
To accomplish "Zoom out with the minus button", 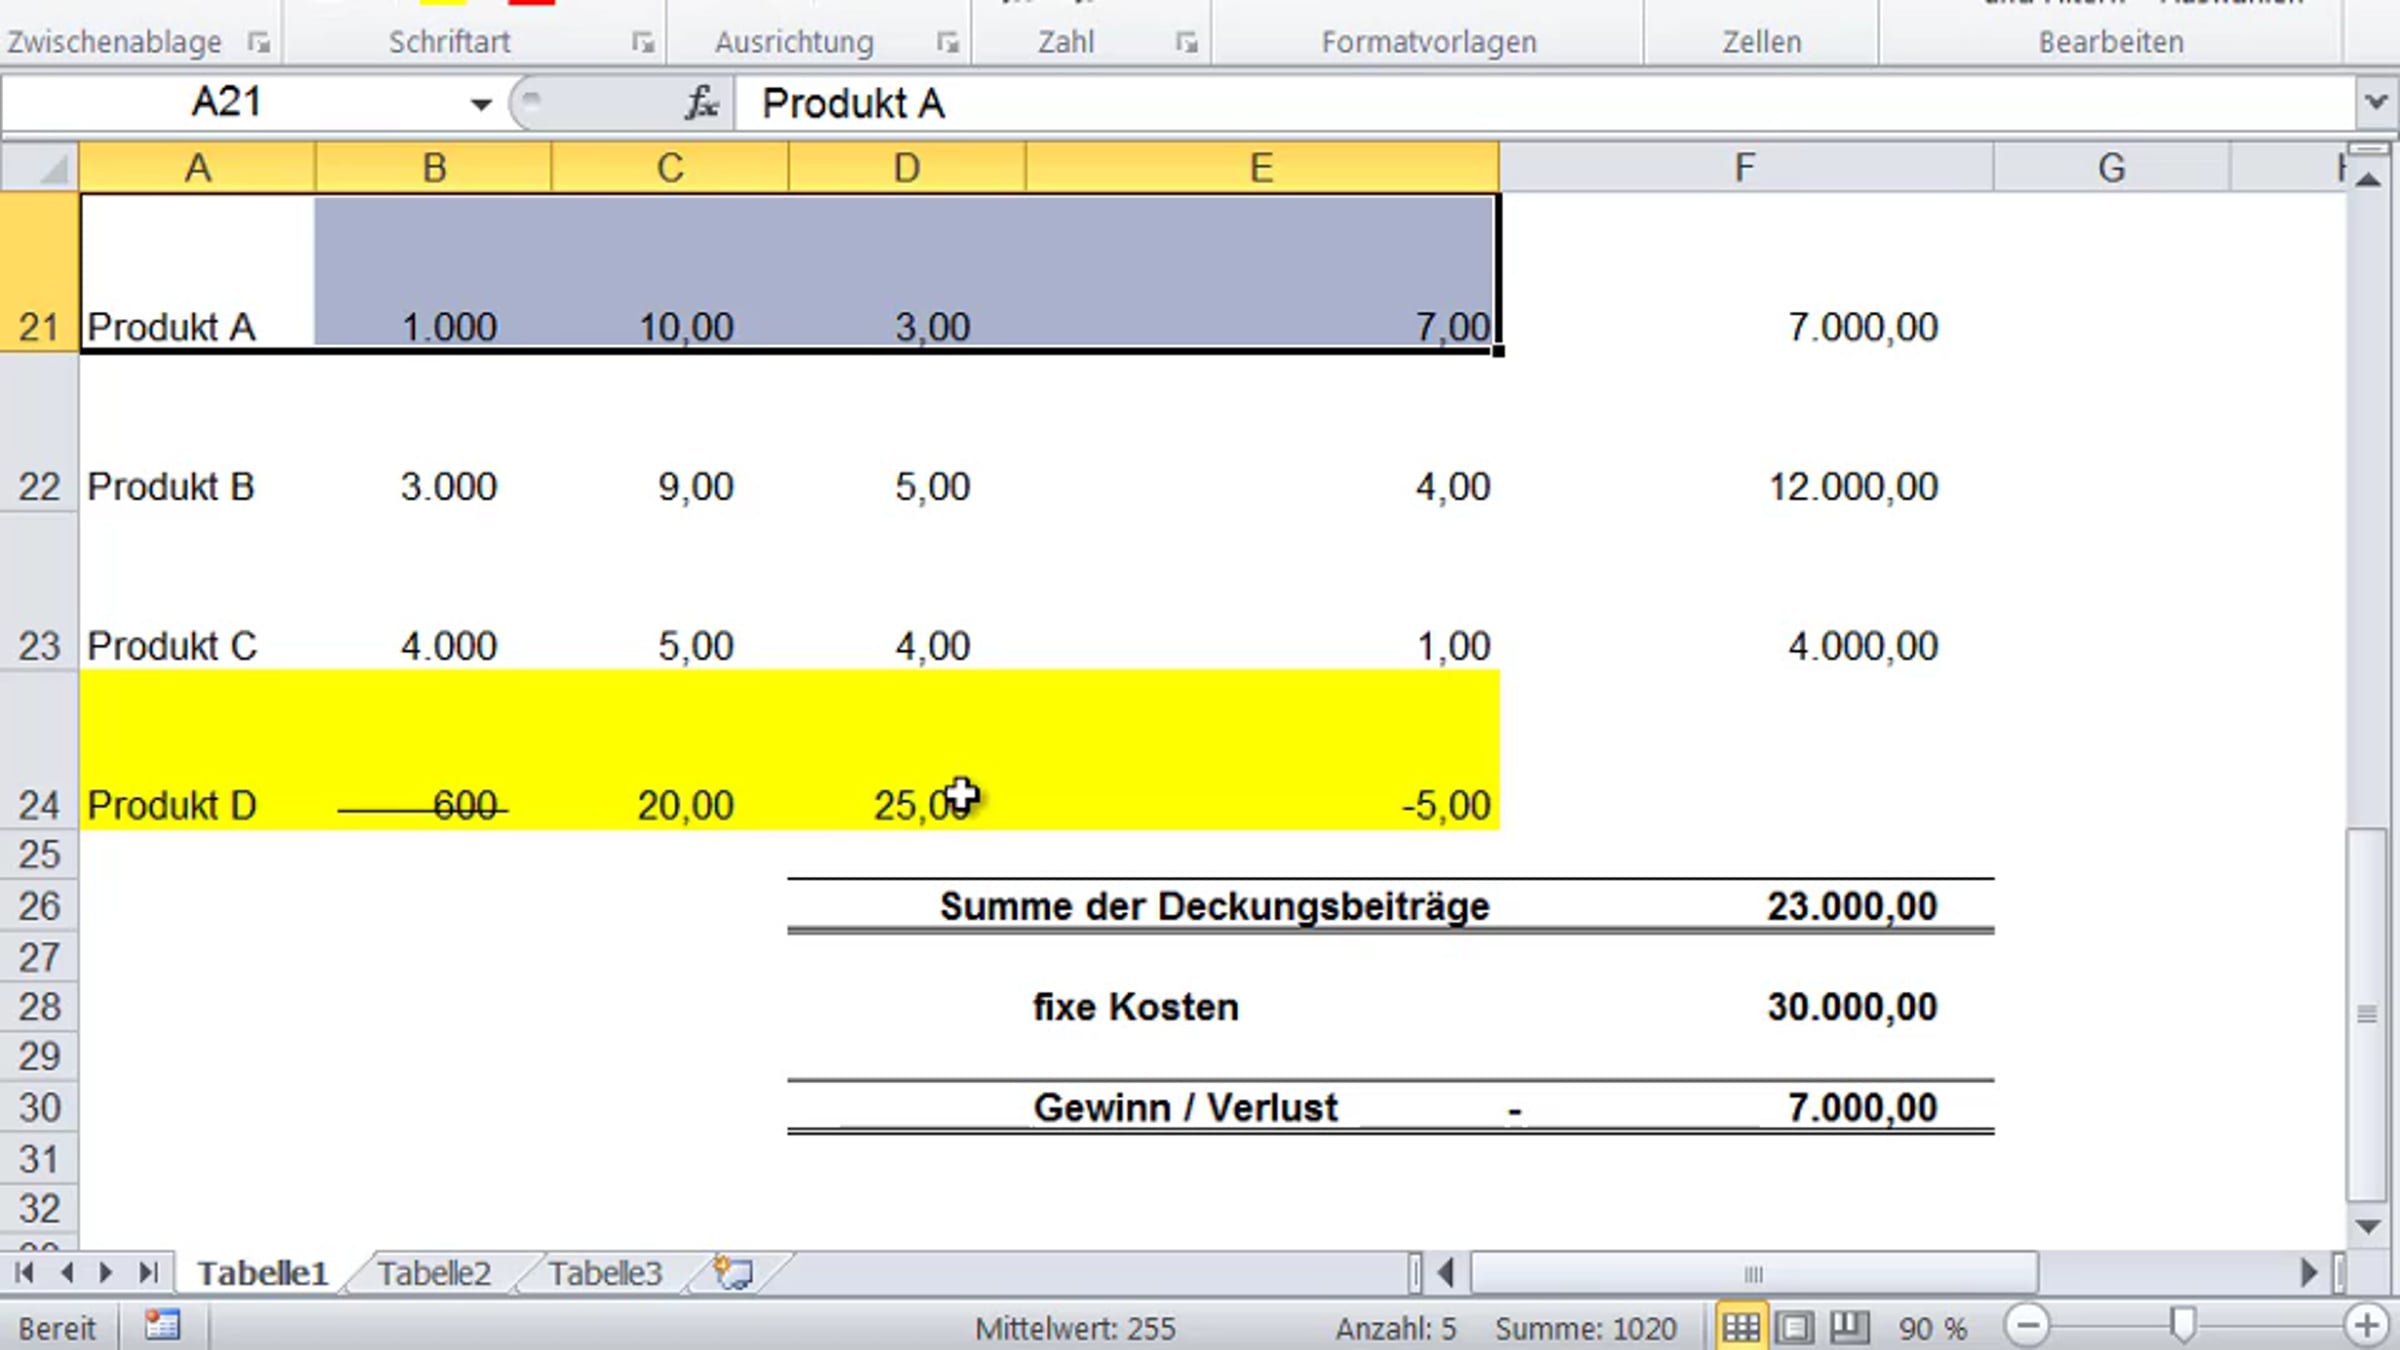I will (2027, 1327).
